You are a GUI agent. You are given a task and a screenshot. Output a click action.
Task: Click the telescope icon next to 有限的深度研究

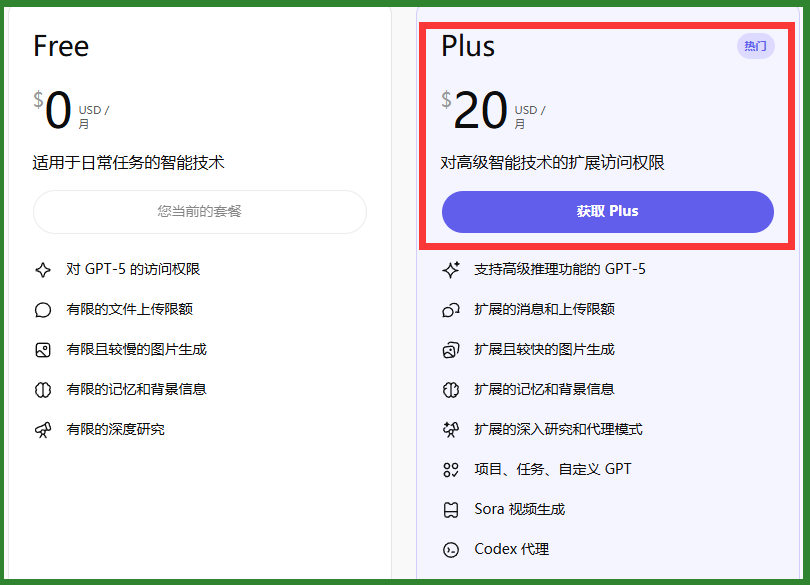click(43, 430)
